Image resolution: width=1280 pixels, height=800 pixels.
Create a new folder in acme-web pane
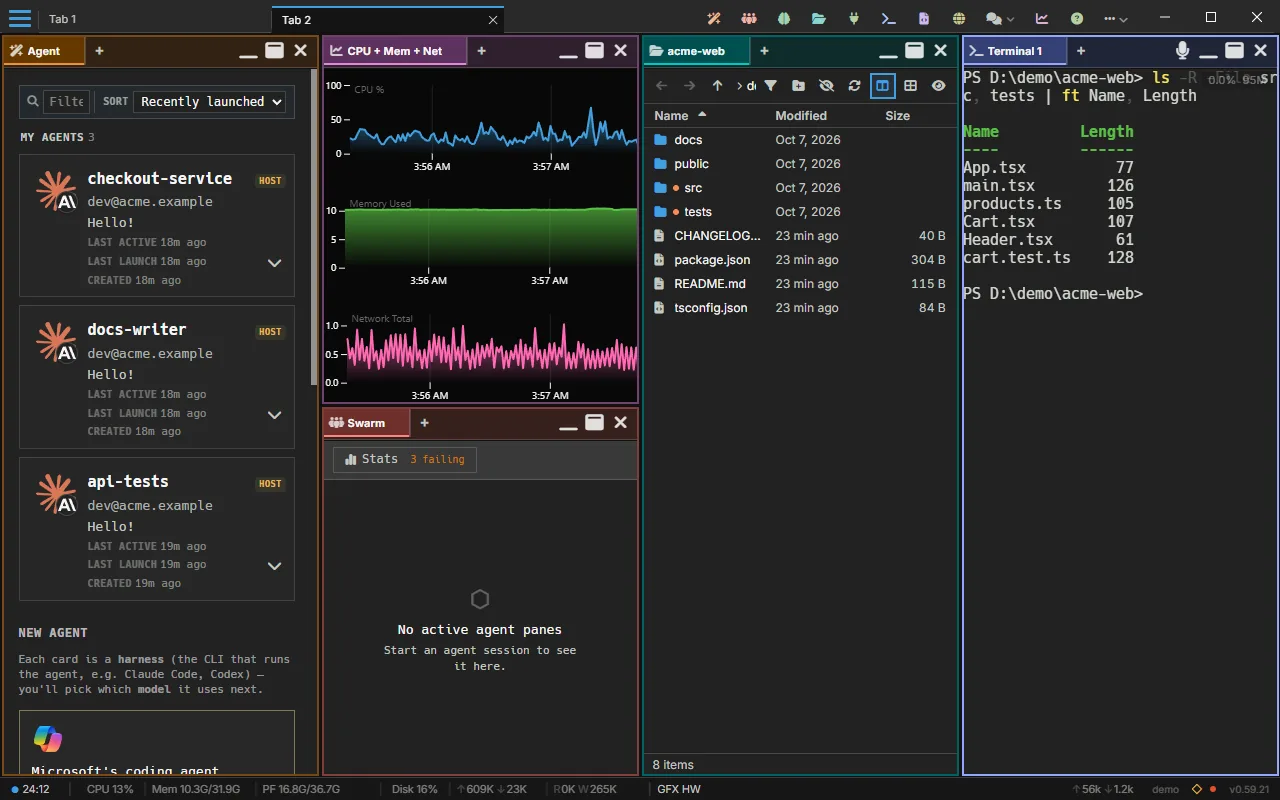click(x=798, y=86)
